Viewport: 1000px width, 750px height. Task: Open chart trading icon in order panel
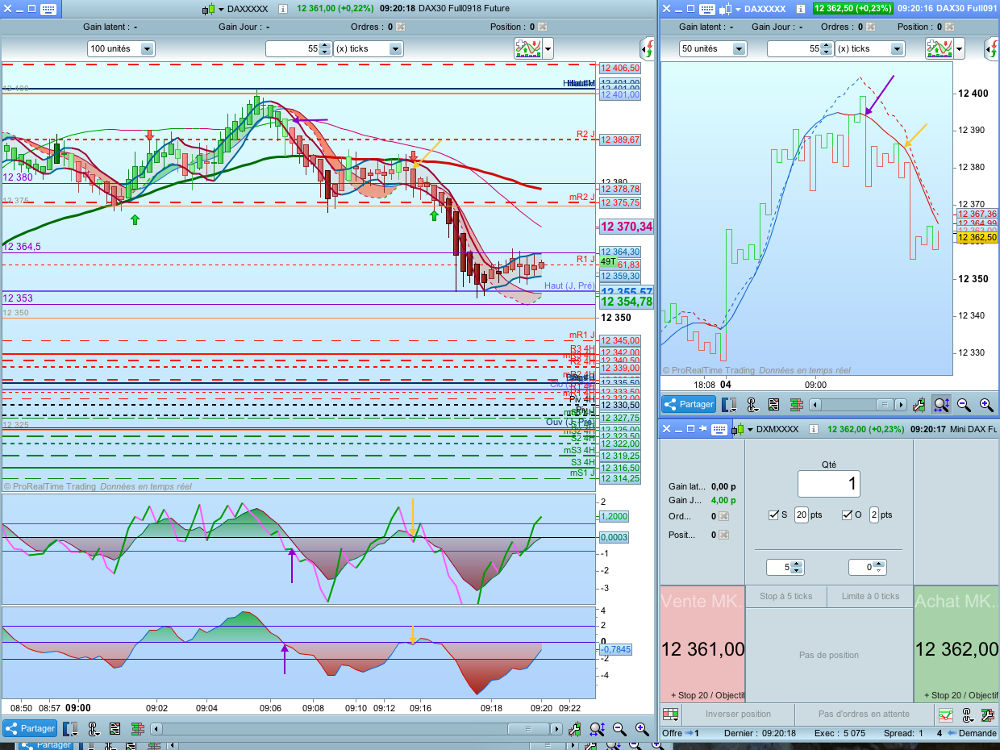(945, 715)
